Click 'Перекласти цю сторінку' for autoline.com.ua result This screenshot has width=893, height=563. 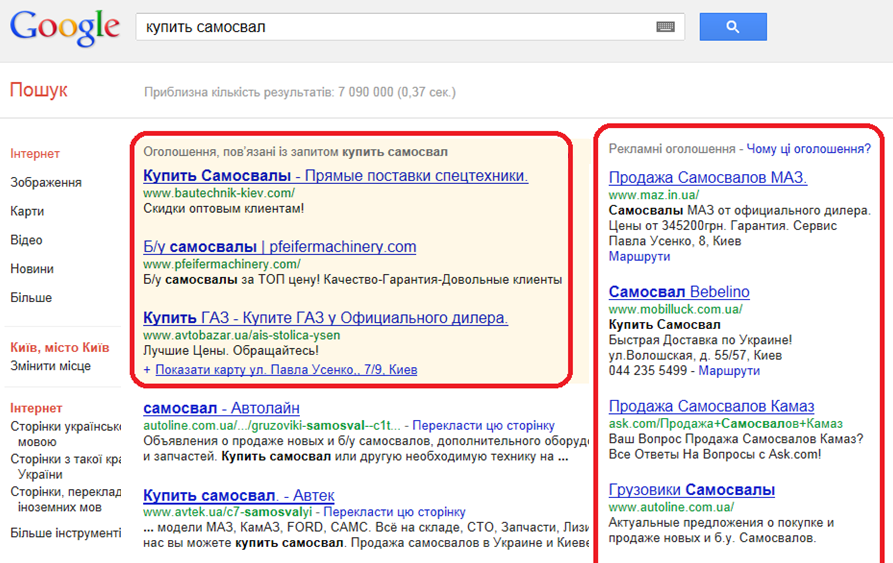point(483,426)
